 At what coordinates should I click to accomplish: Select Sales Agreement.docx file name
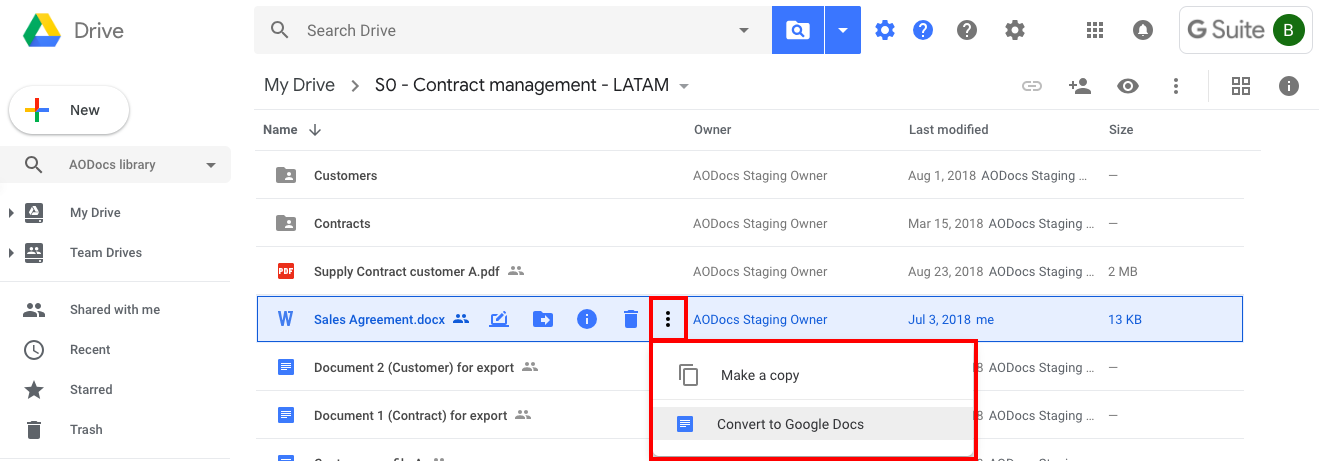pos(379,319)
